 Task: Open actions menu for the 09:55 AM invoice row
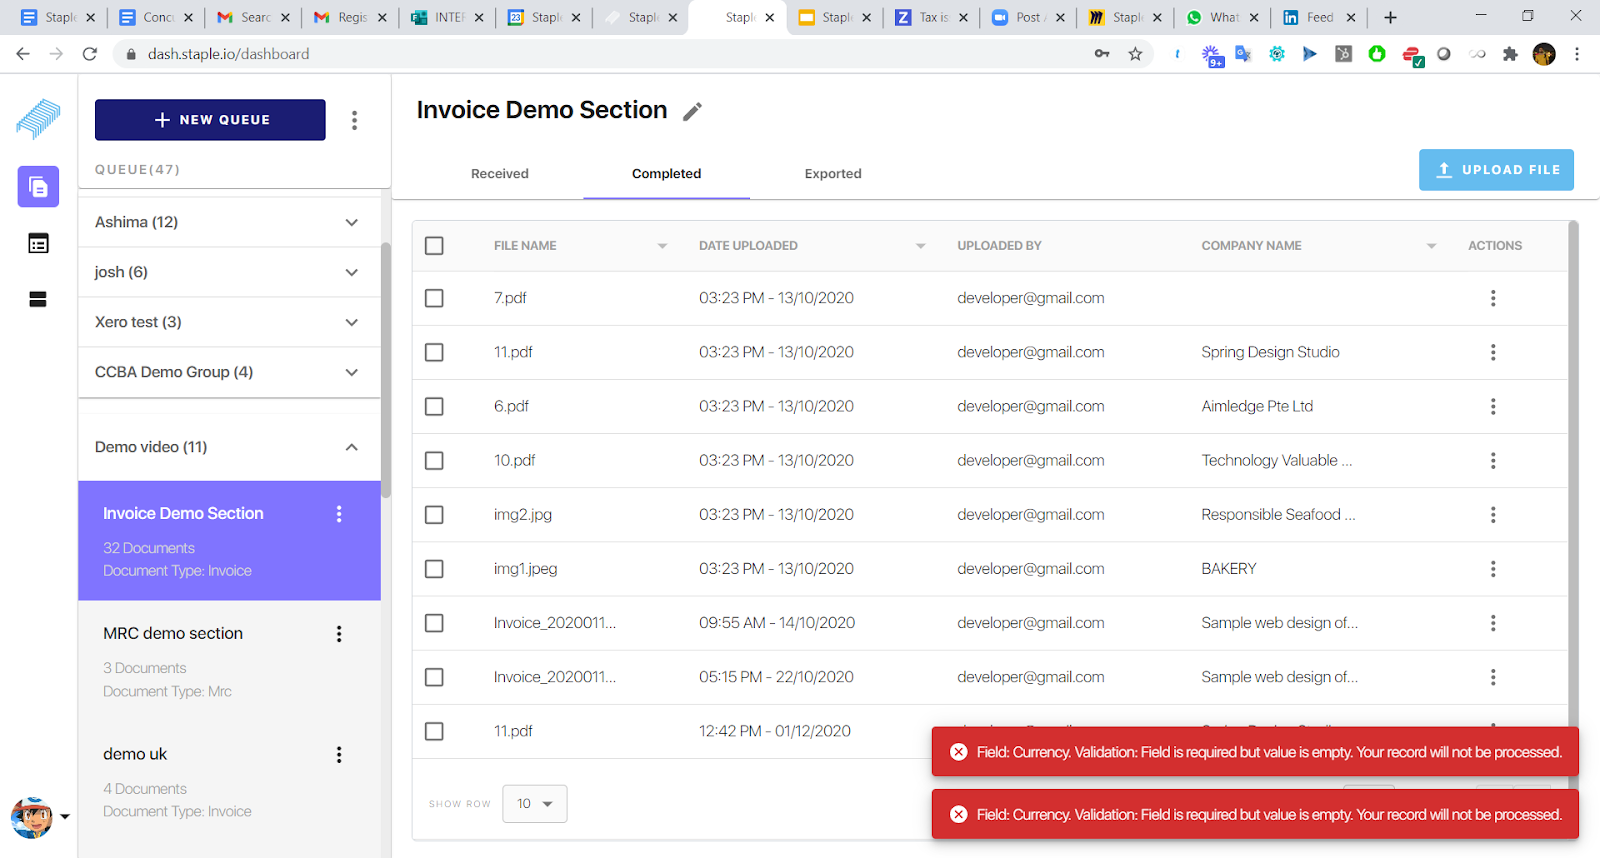[x=1493, y=622]
